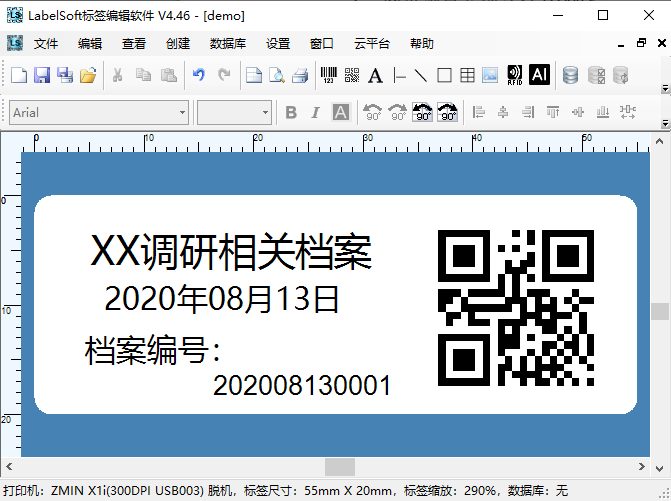Align selected objects right

point(528,113)
